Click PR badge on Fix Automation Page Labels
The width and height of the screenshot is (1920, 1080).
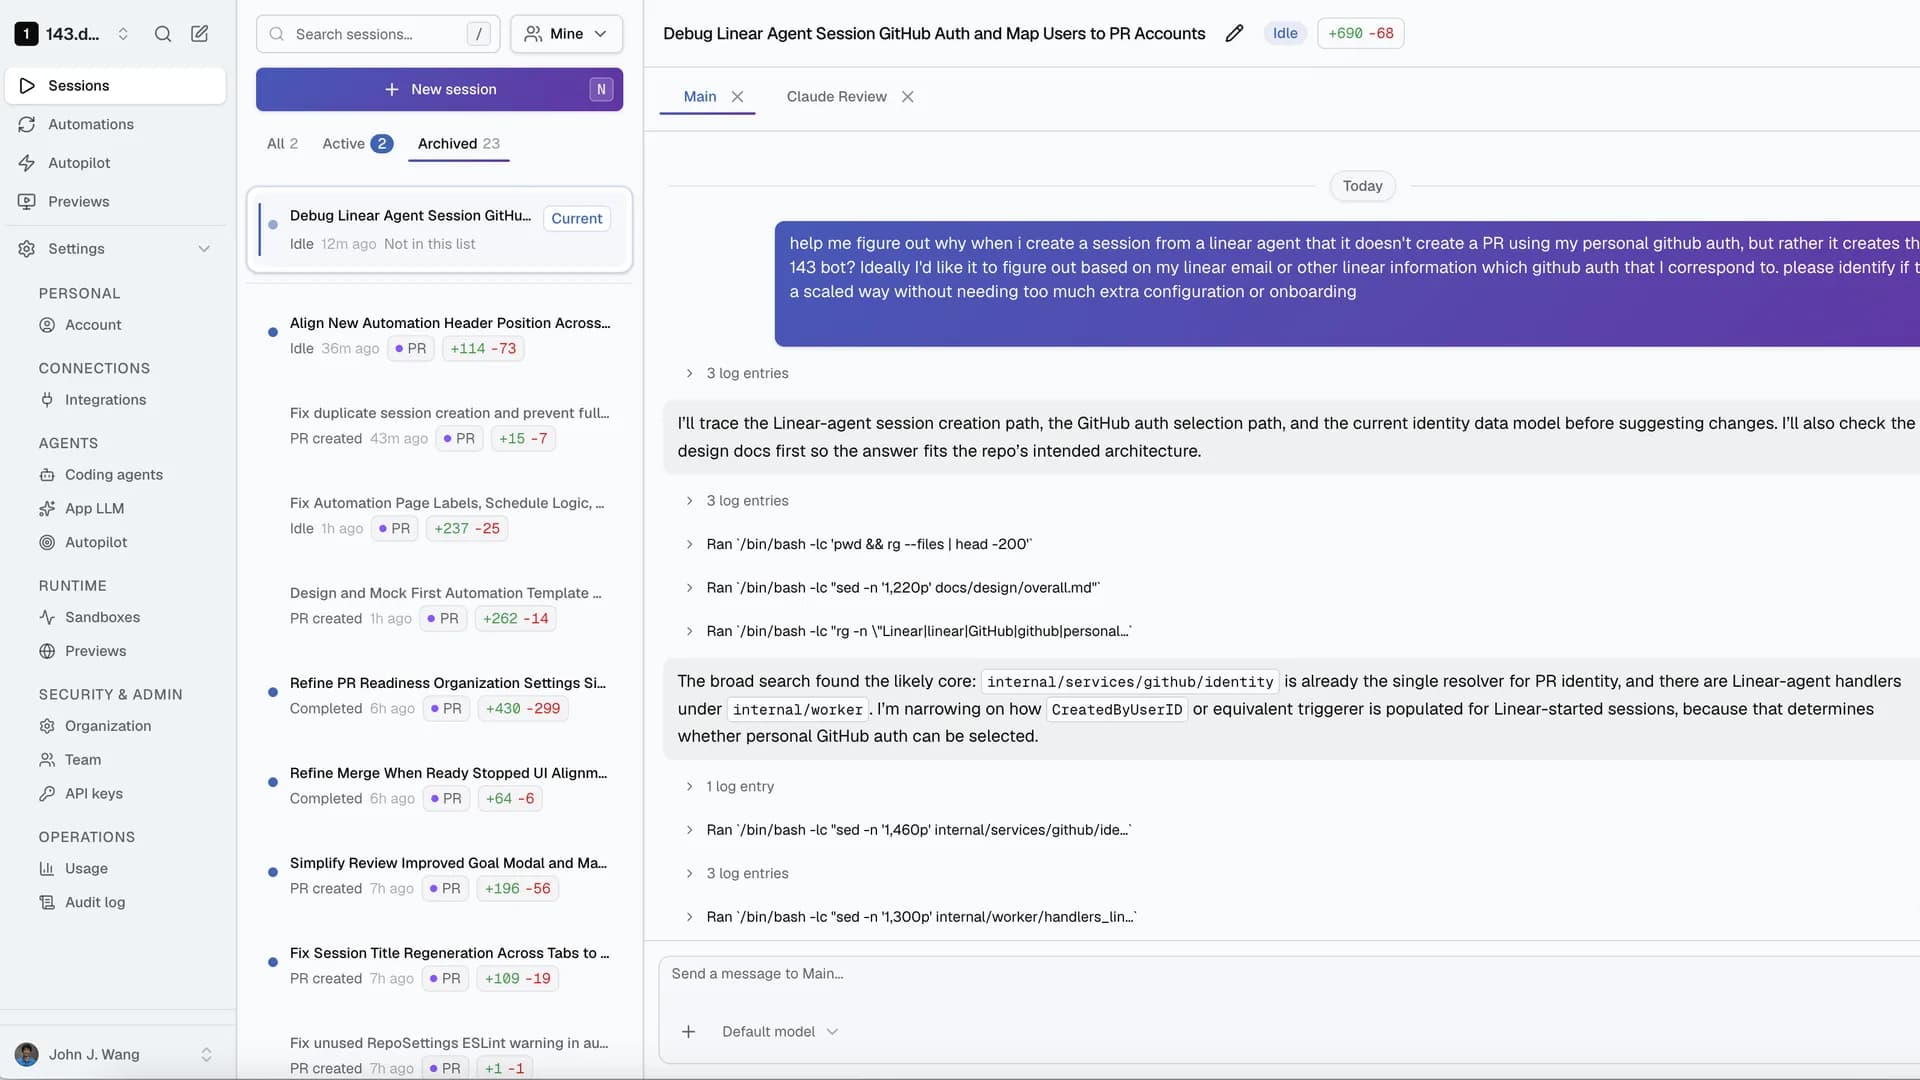394,529
